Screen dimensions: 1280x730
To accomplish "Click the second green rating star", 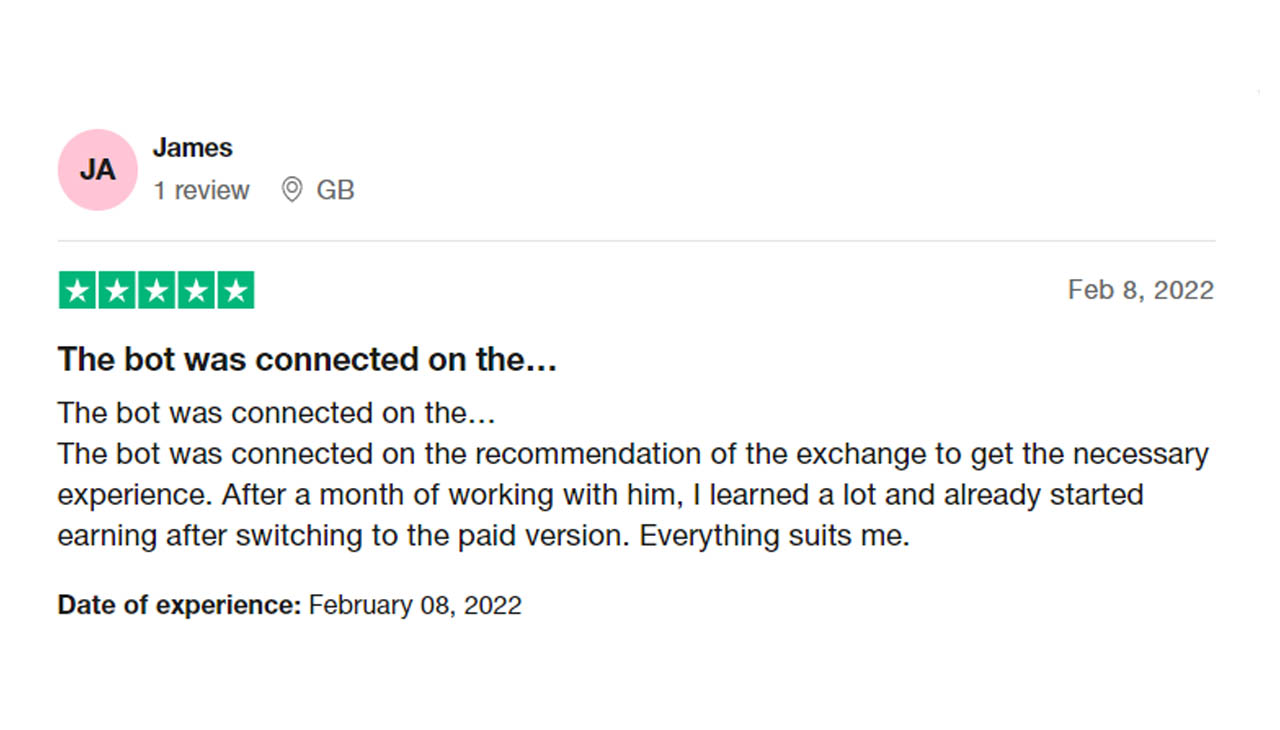I will pos(117,290).
